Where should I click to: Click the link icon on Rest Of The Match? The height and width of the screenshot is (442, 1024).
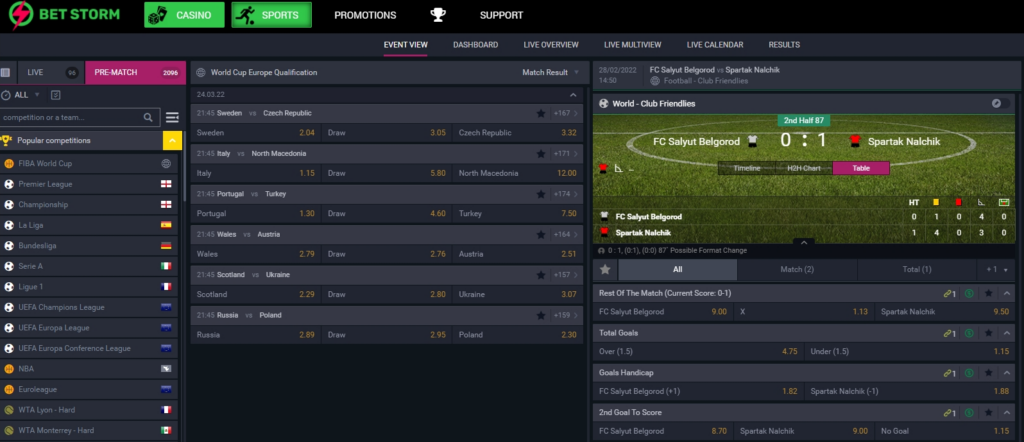click(950, 293)
